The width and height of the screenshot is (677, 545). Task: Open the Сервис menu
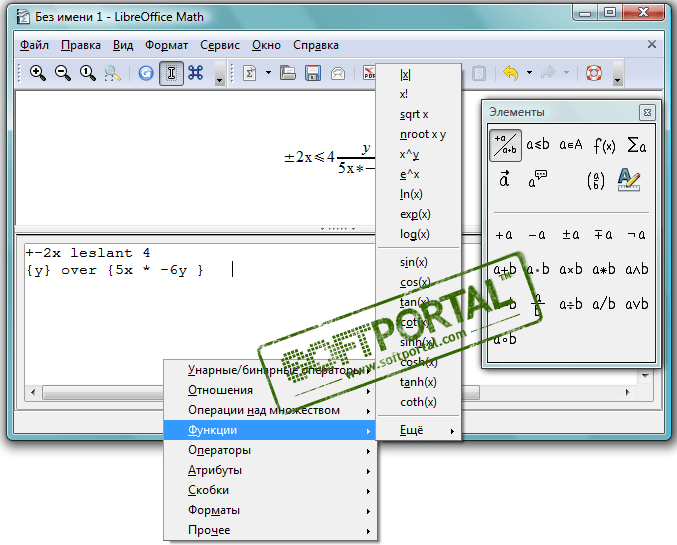[x=220, y=45]
